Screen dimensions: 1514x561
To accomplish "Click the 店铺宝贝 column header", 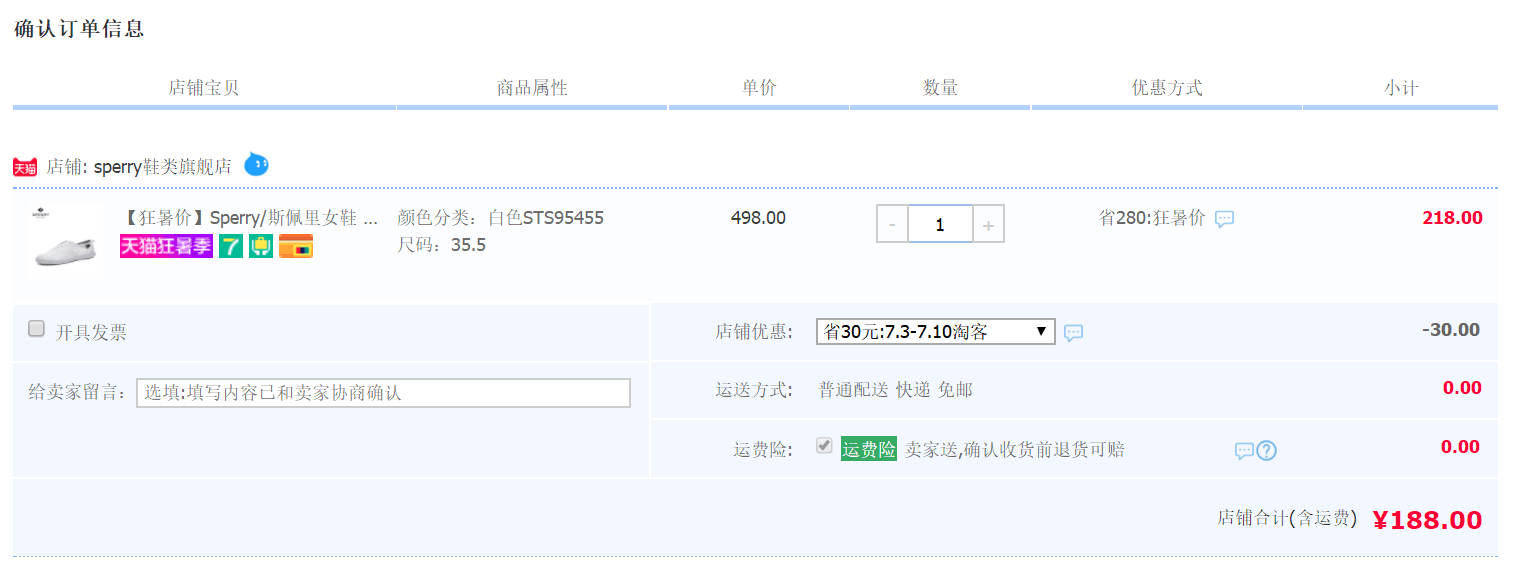I will 204,88.
